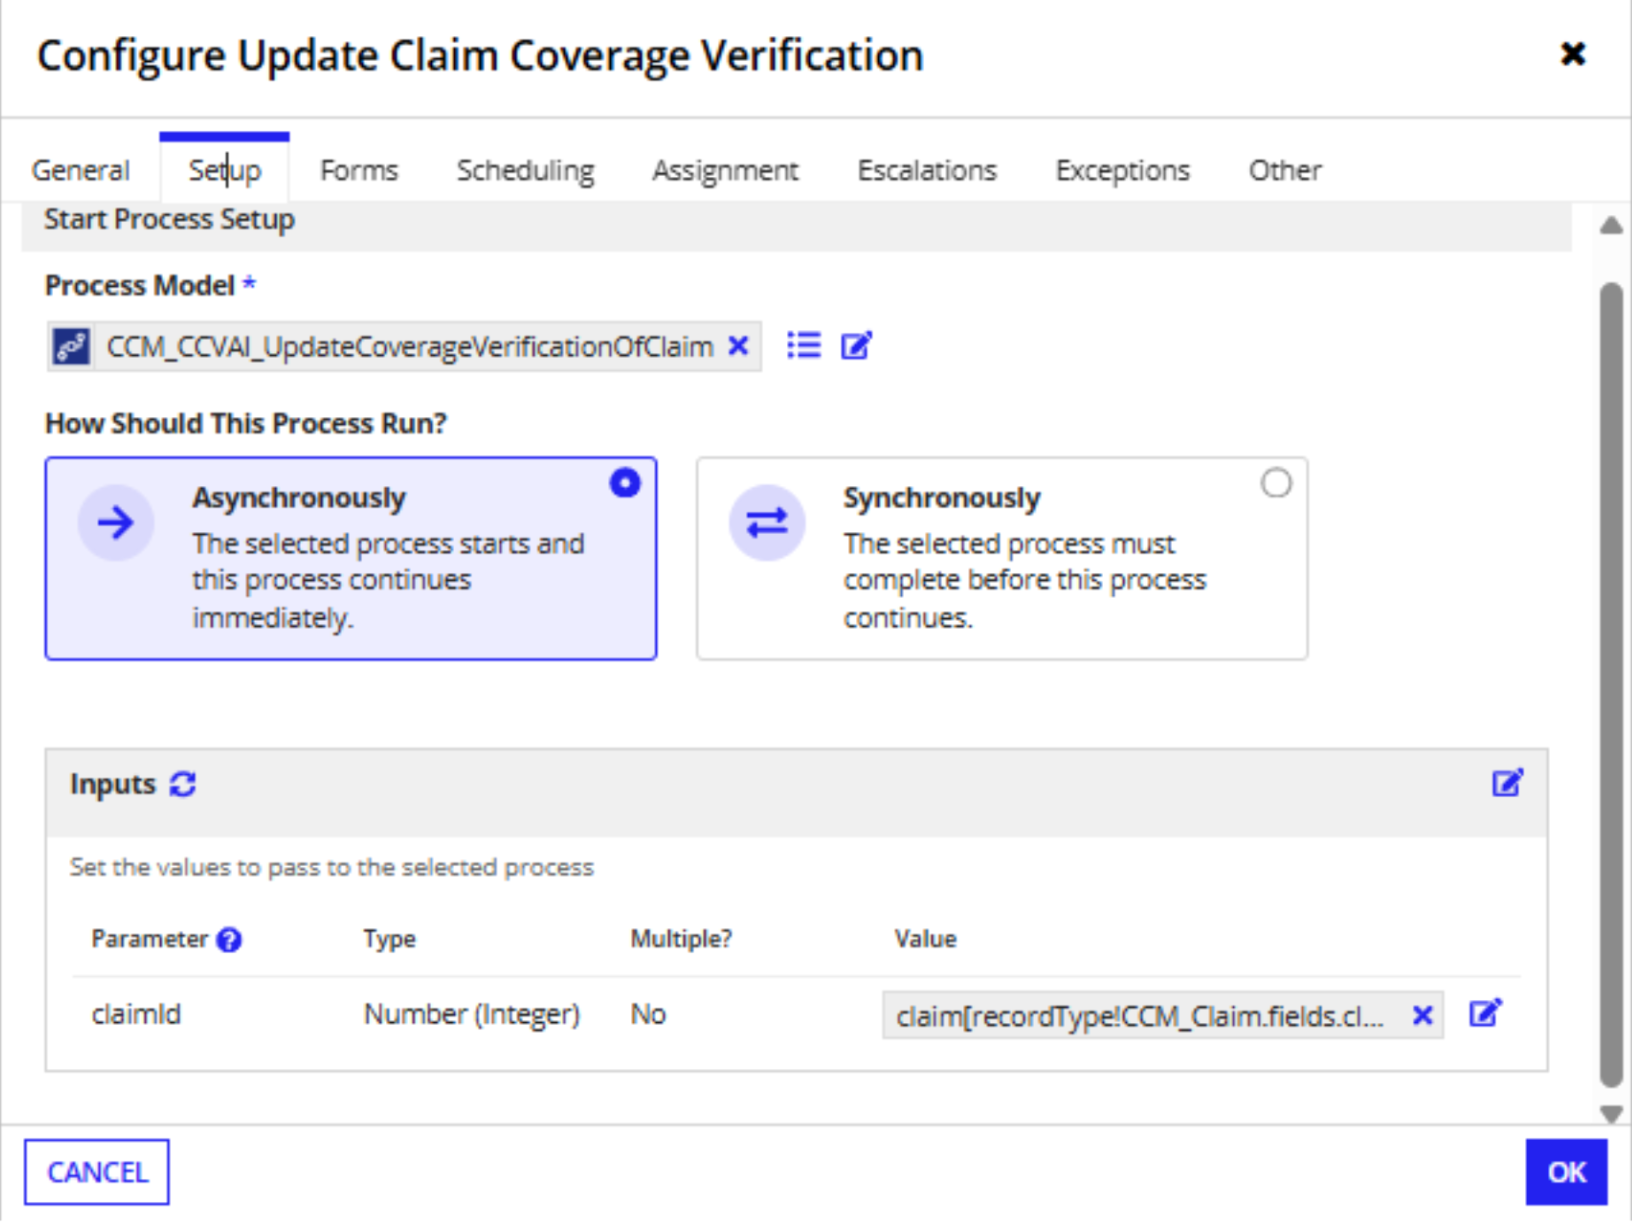Click the Number (Integer) type cell
This screenshot has height=1232, width=1632.
pos(472,1014)
